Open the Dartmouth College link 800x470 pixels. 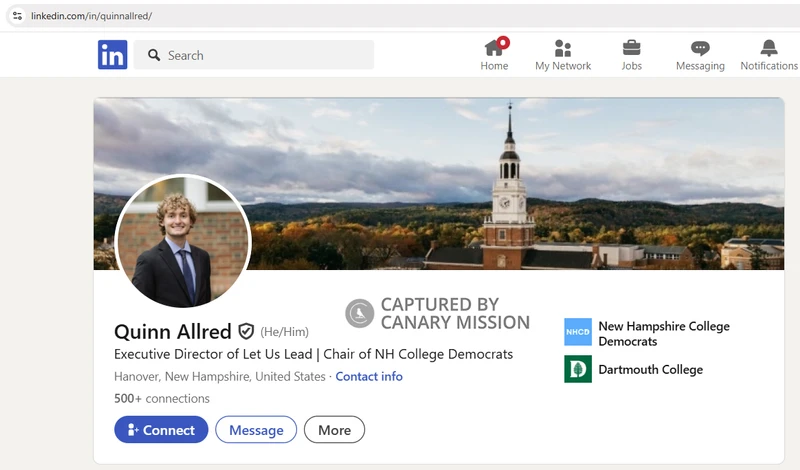click(x=651, y=369)
